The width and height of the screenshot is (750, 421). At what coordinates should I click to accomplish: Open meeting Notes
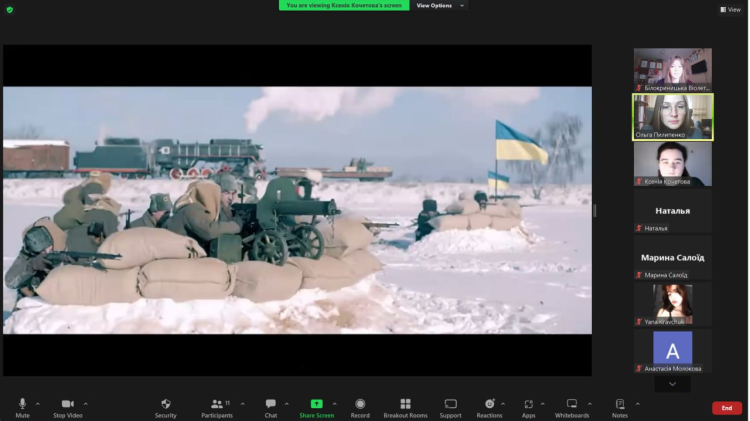pyautogui.click(x=620, y=405)
